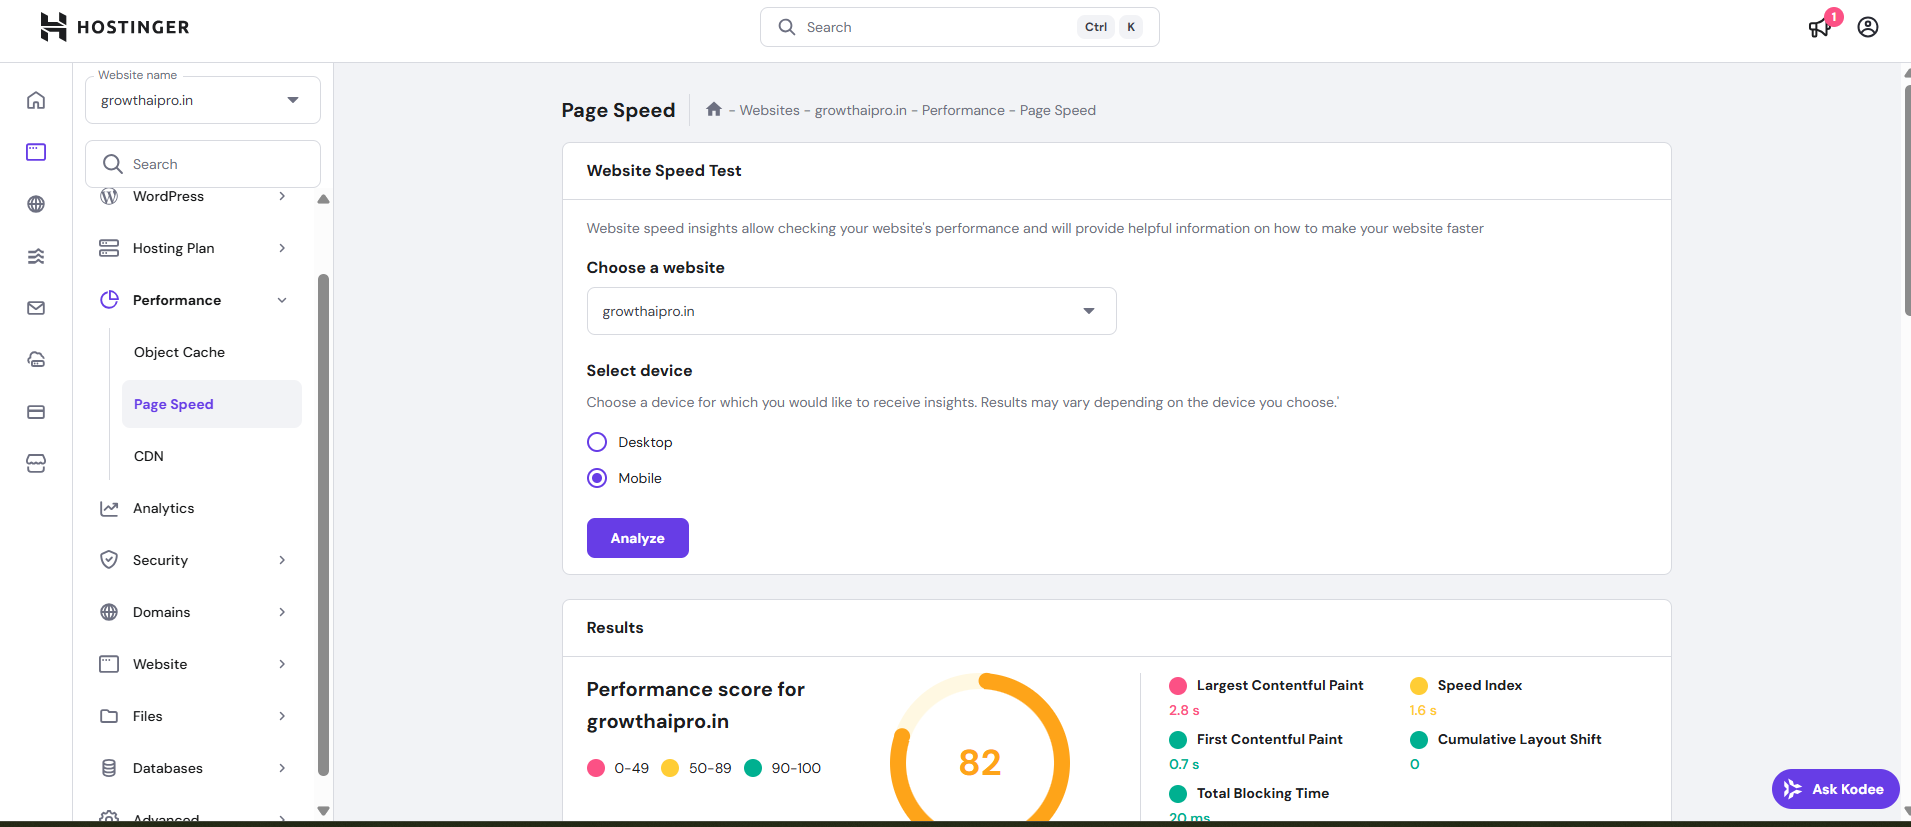Click the Files folder icon
1911x827 pixels.
109,716
